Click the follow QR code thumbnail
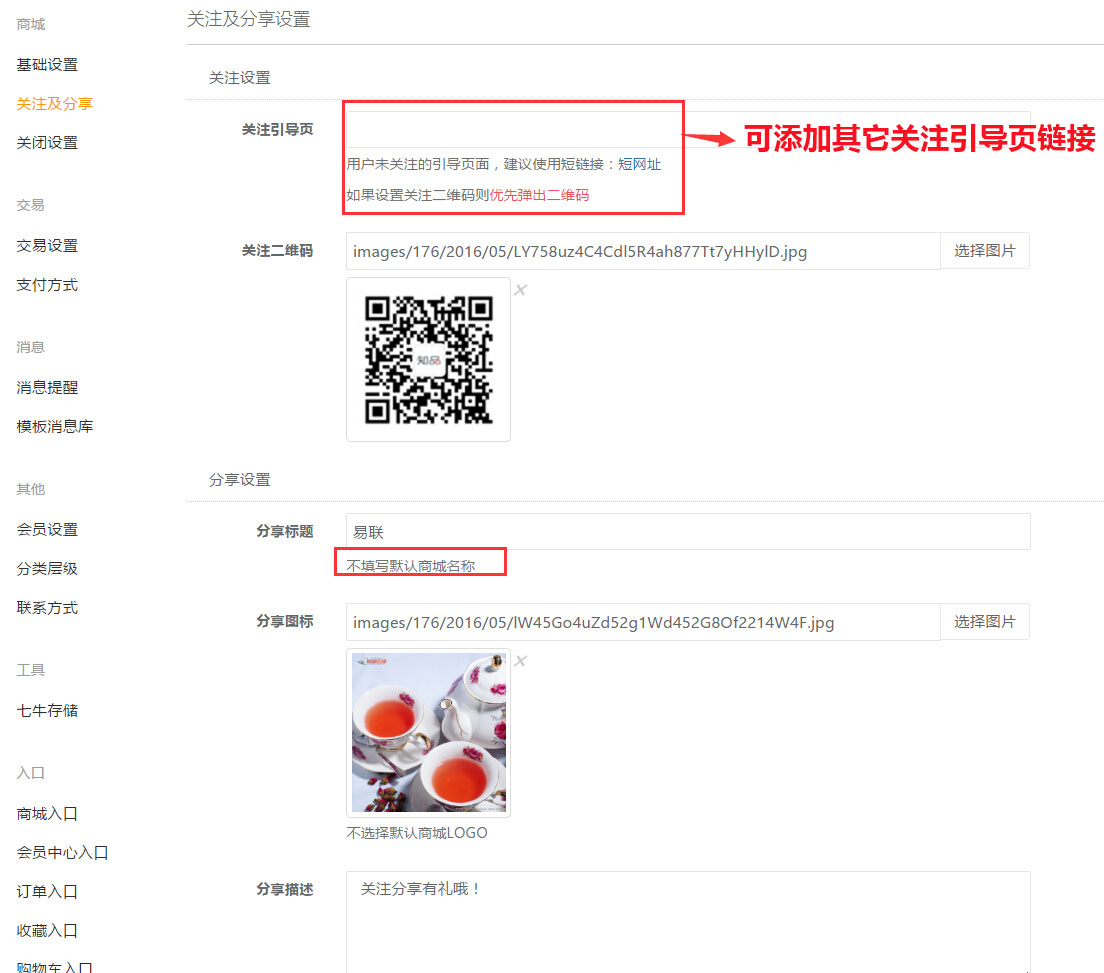The height and width of the screenshot is (973, 1104). tap(428, 359)
